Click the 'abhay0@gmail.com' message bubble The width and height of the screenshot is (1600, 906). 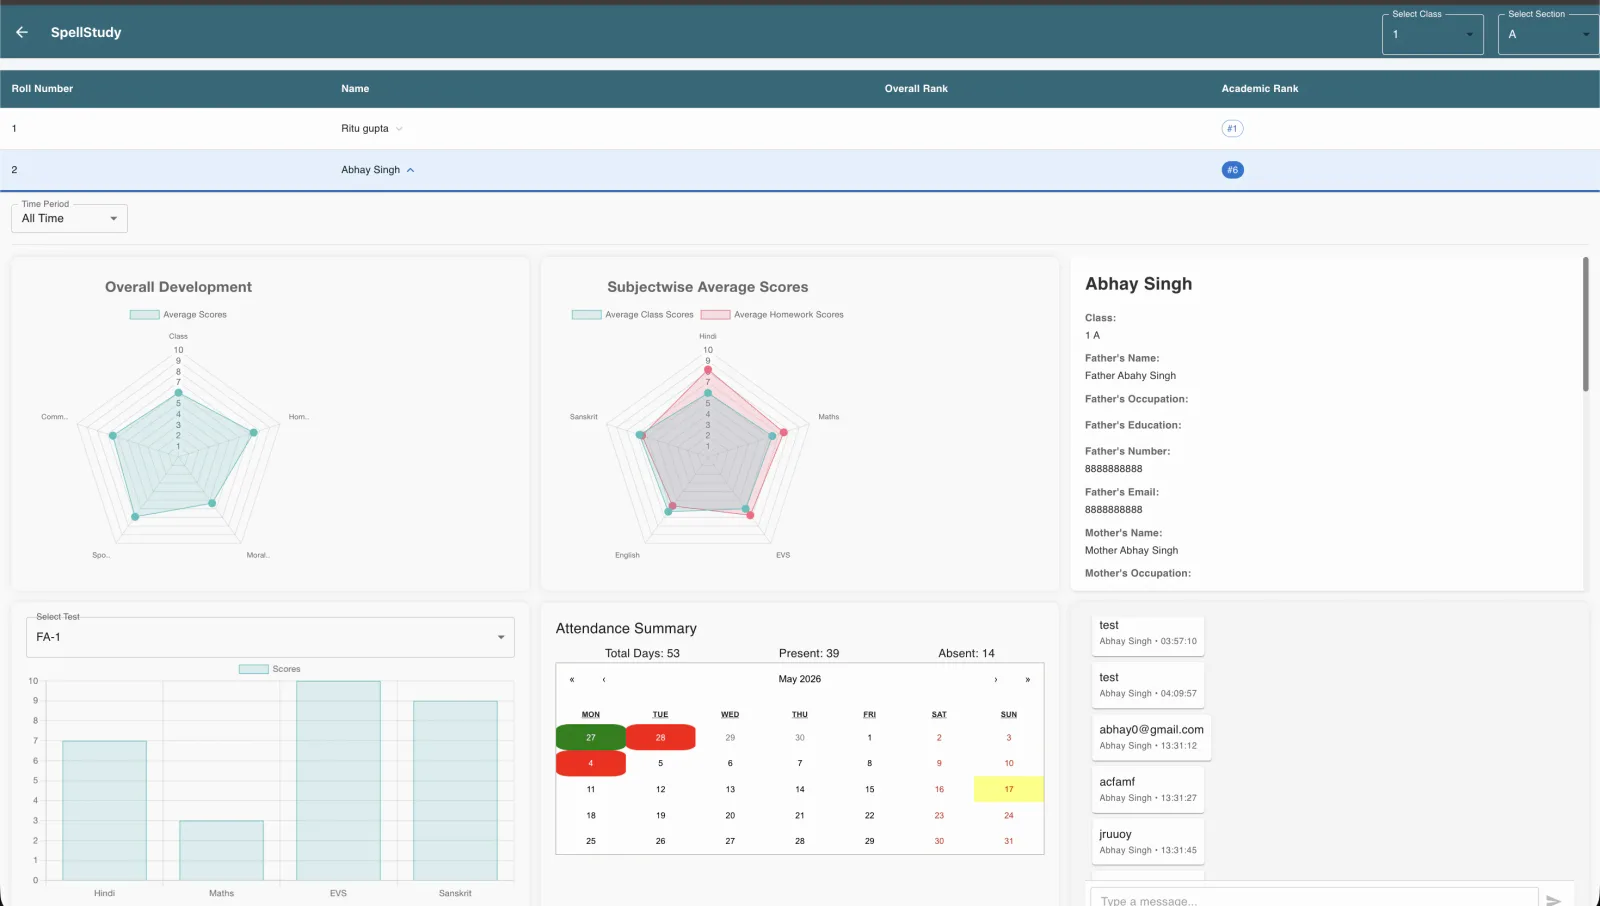1151,737
